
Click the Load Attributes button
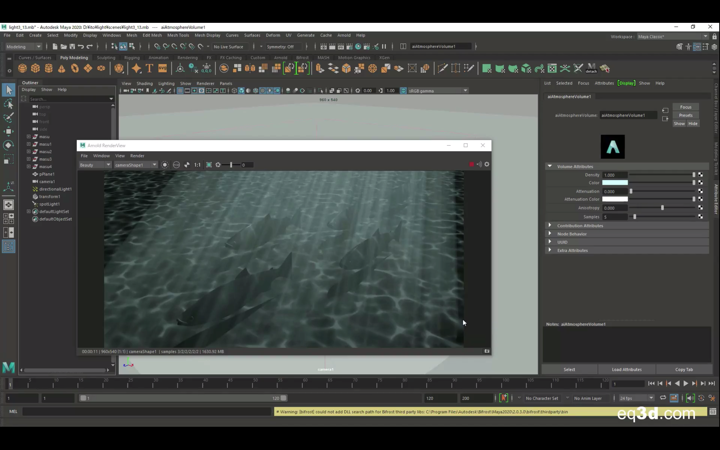tap(626, 369)
